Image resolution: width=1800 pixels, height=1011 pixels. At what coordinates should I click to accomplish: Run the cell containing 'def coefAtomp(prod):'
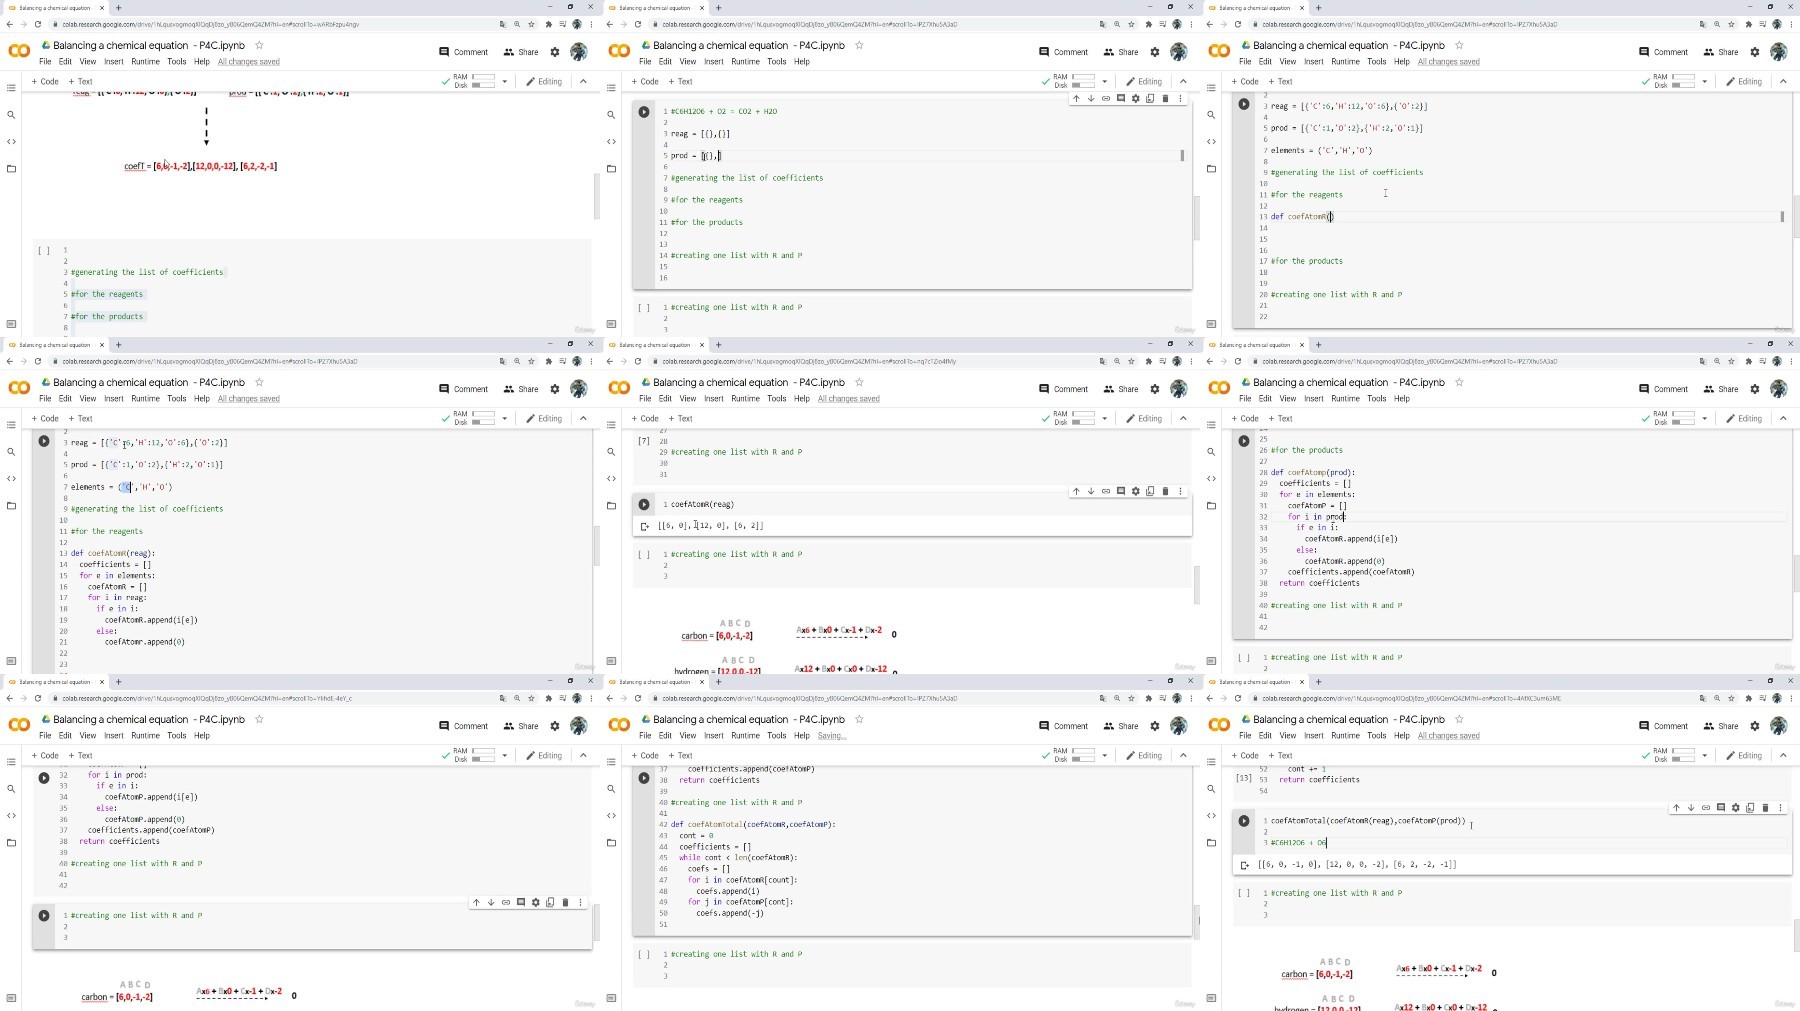click(1244, 441)
